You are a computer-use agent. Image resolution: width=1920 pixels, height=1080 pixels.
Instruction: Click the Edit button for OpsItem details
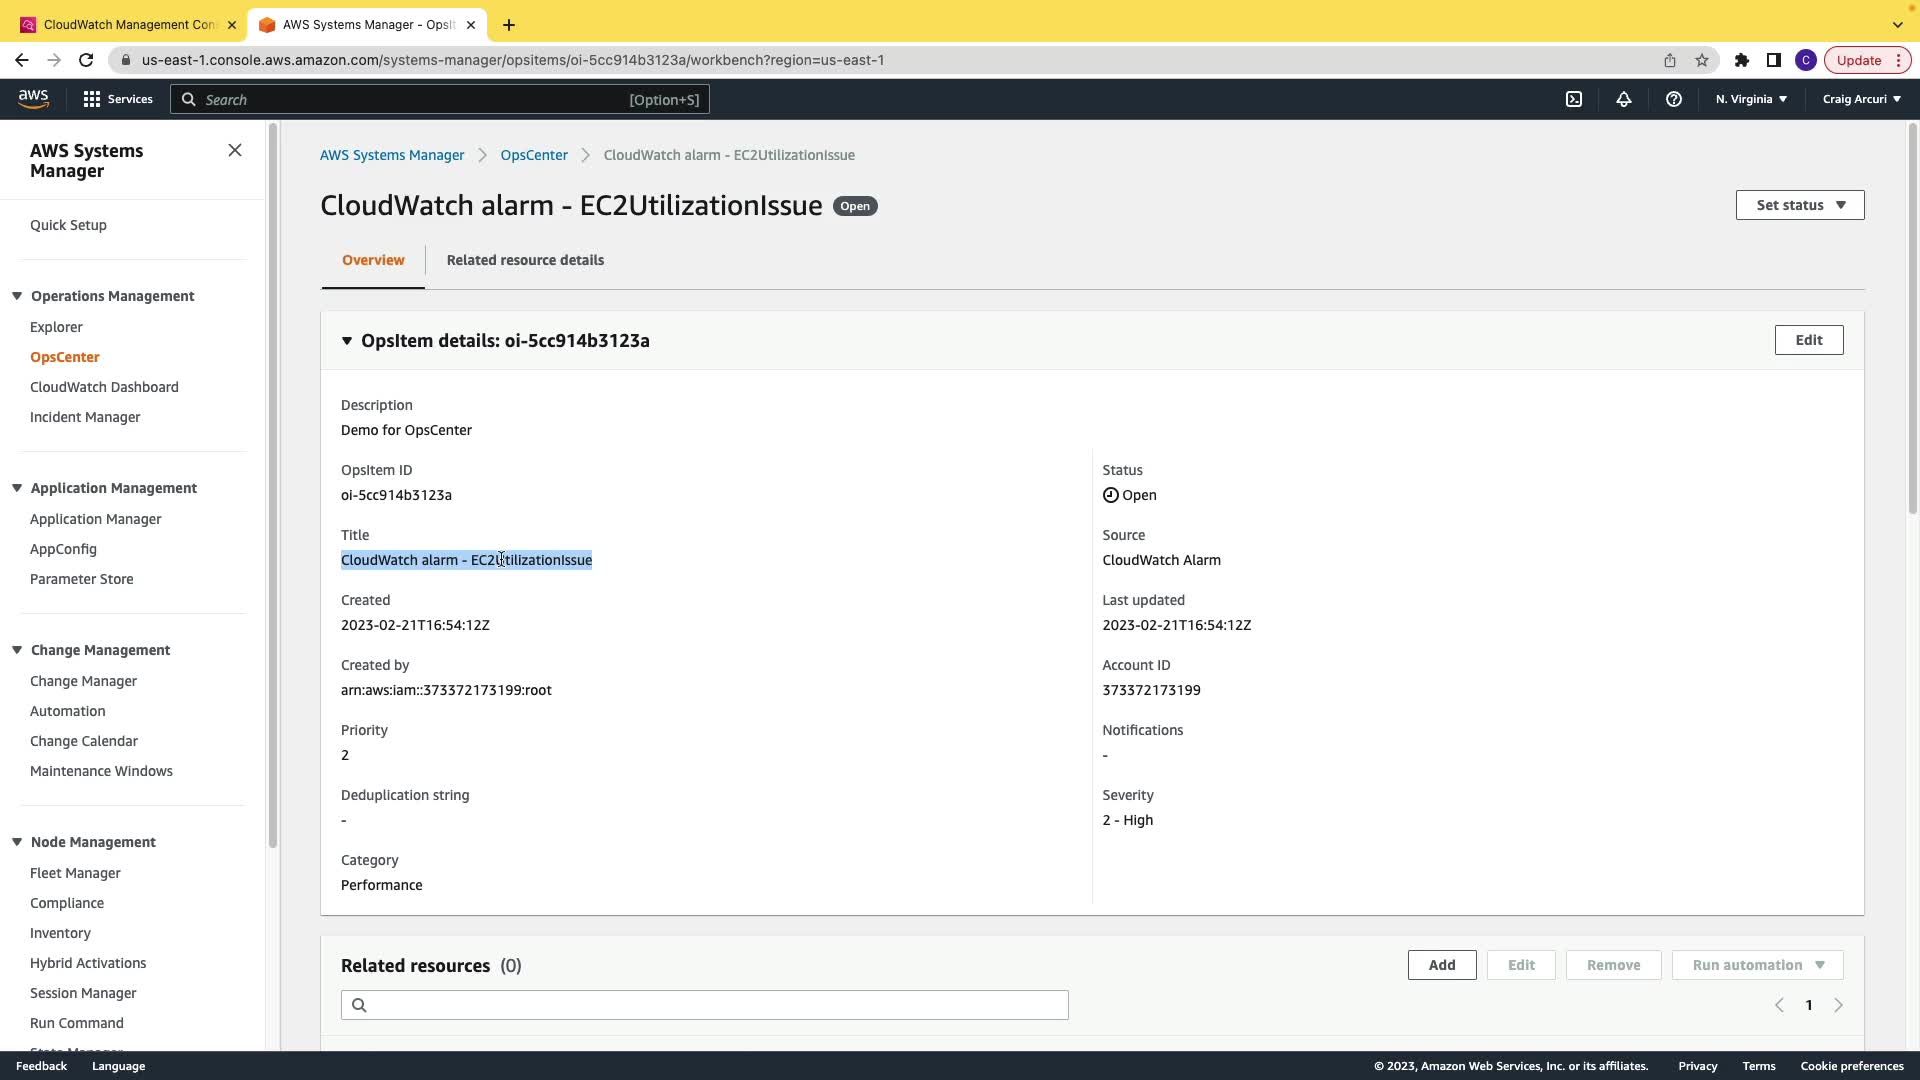pos(1808,340)
